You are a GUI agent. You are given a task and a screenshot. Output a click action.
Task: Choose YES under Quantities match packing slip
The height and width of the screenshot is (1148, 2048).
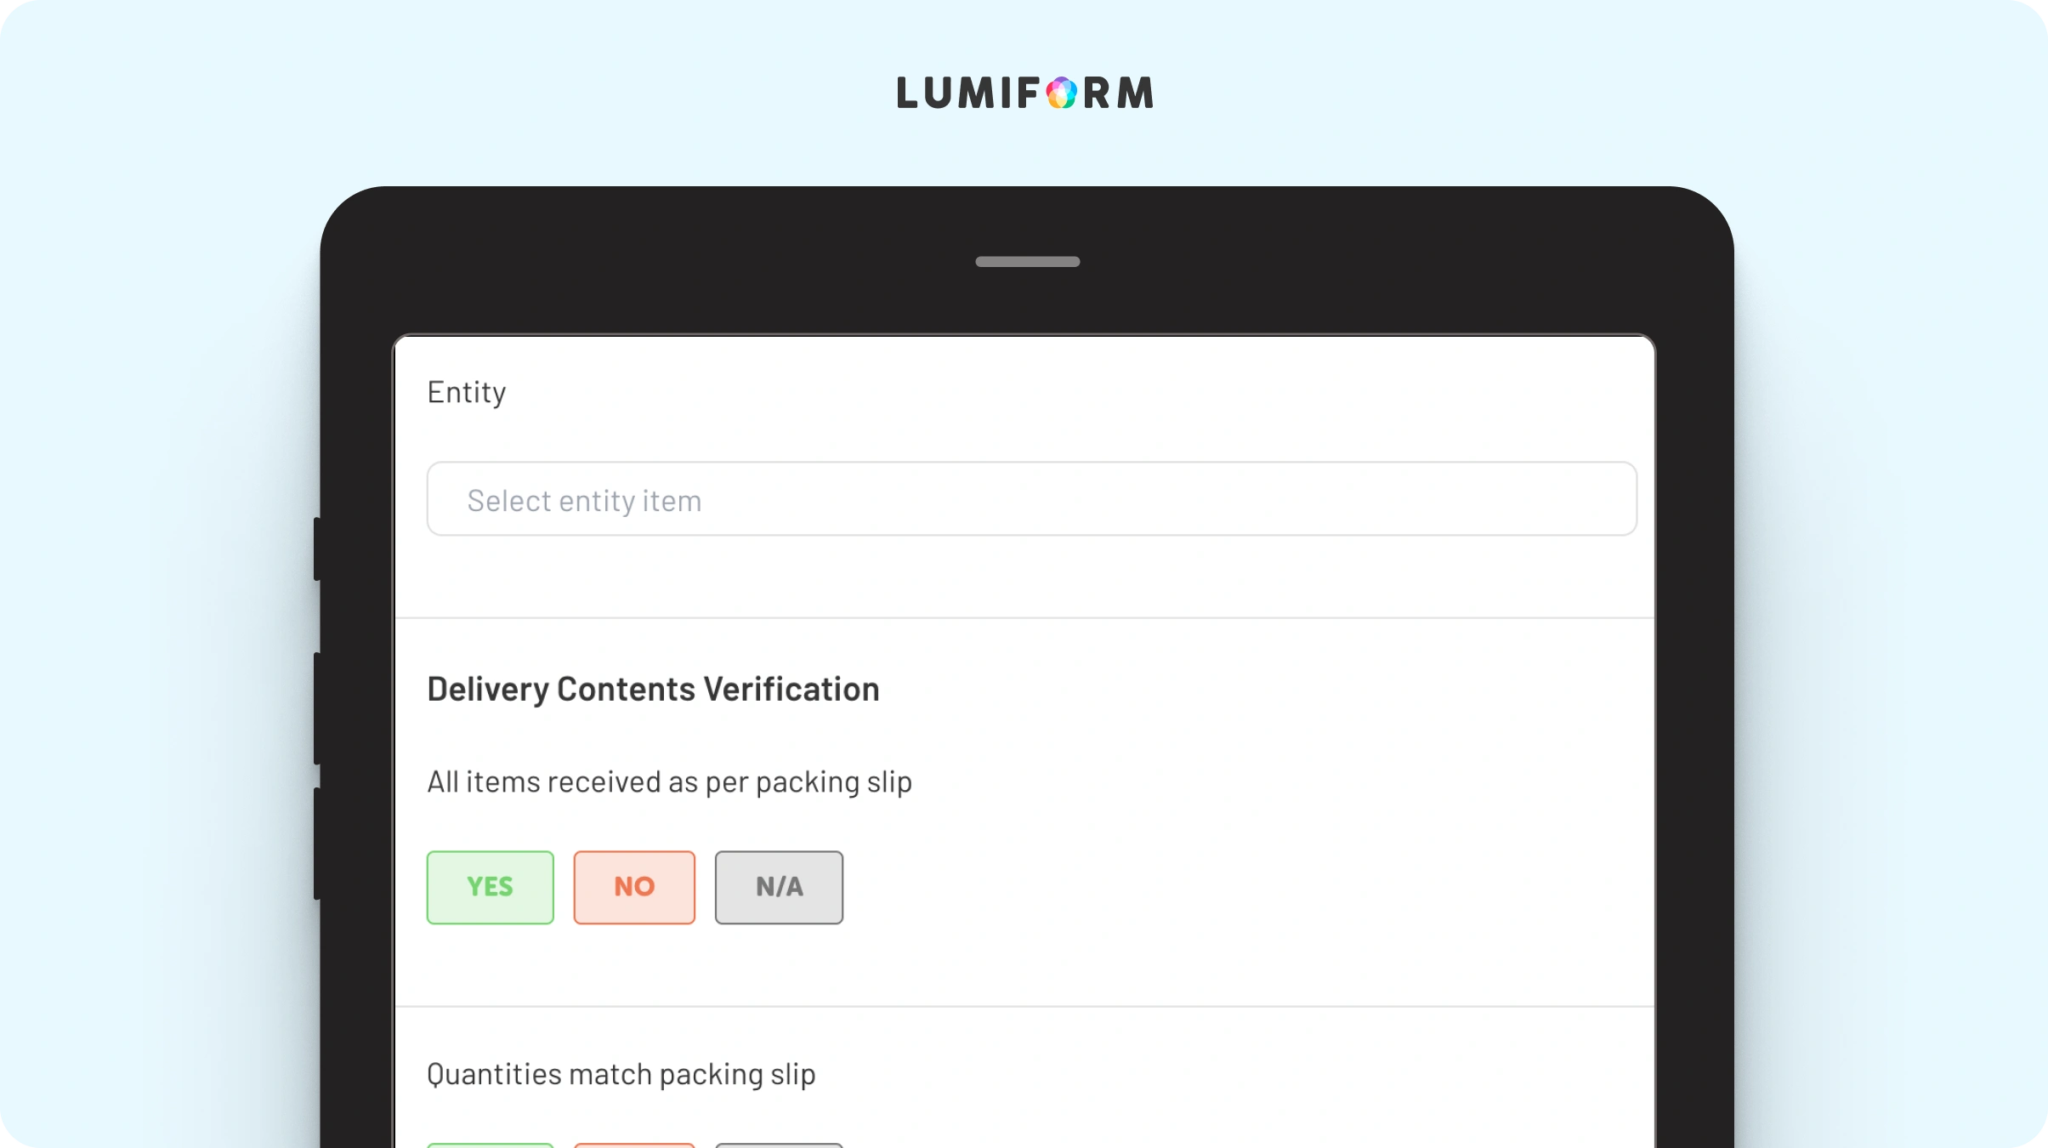coord(490,1144)
